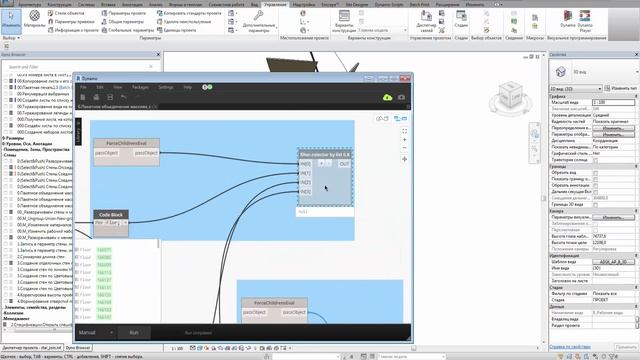This screenshot has width=640, height=360.
Task: Toggle Обрезать вид checkbox
Action: coord(596,173)
